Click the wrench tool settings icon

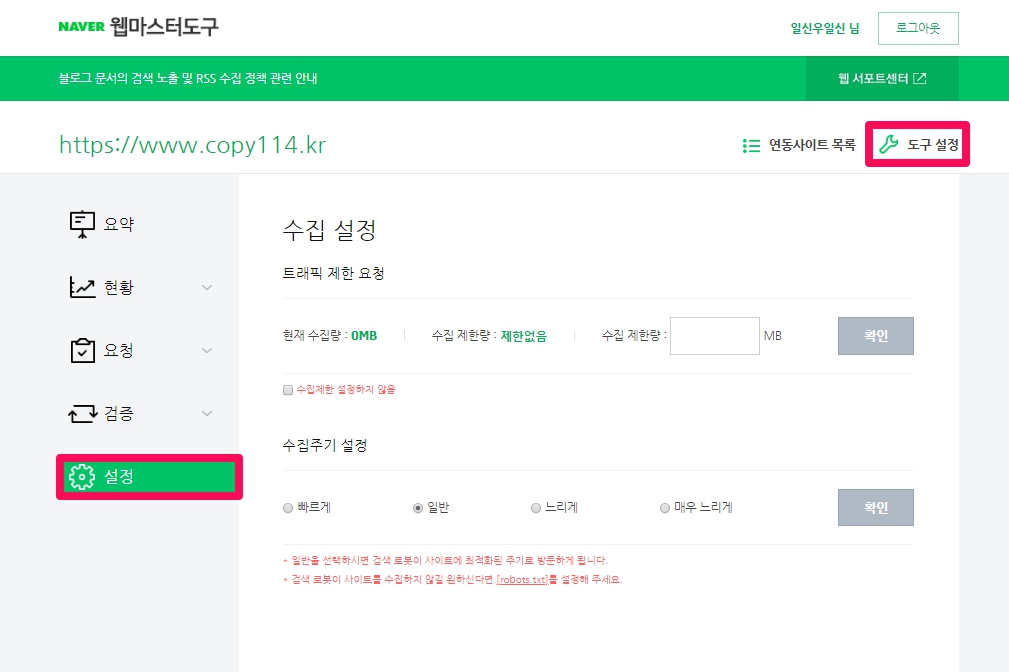[x=888, y=146]
